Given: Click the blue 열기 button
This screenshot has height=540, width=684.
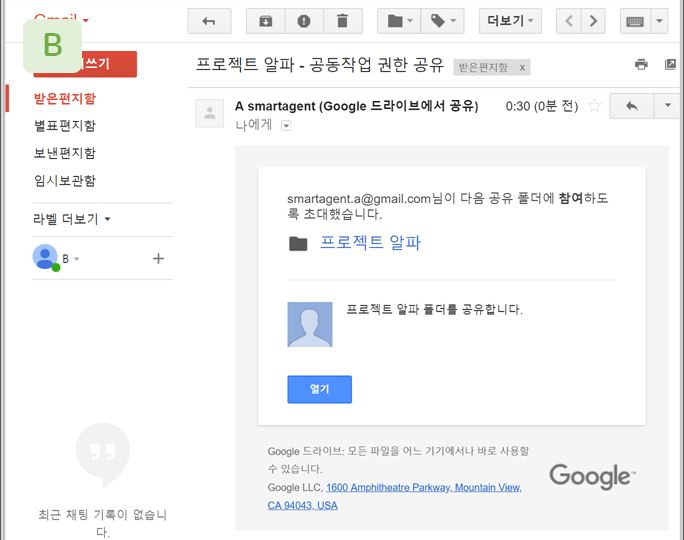Looking at the screenshot, I should point(320,389).
